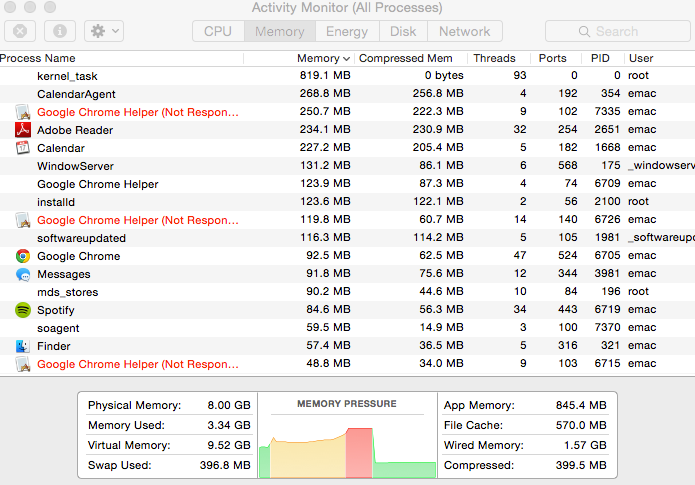Focus the Search field

(617, 31)
